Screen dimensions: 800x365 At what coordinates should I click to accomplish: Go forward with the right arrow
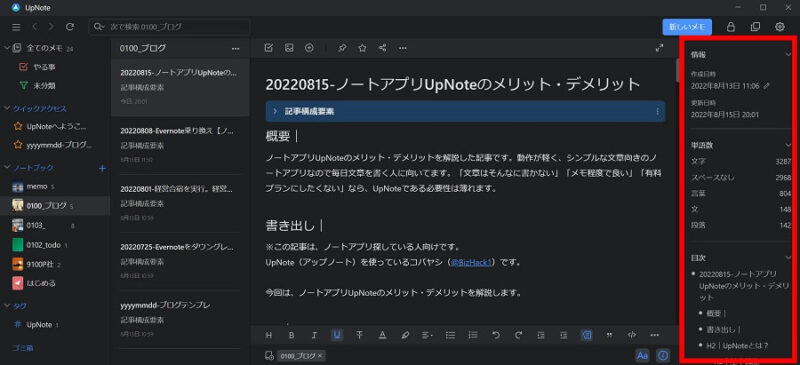[x=51, y=27]
